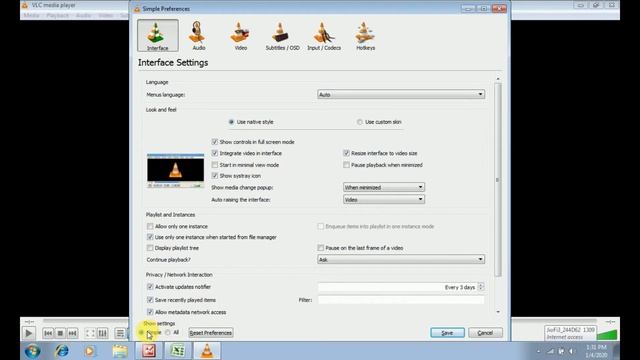This screenshot has height=360, width=640.
Task: Open Windows Explorer folder in the taskbar
Action: [x=120, y=351]
